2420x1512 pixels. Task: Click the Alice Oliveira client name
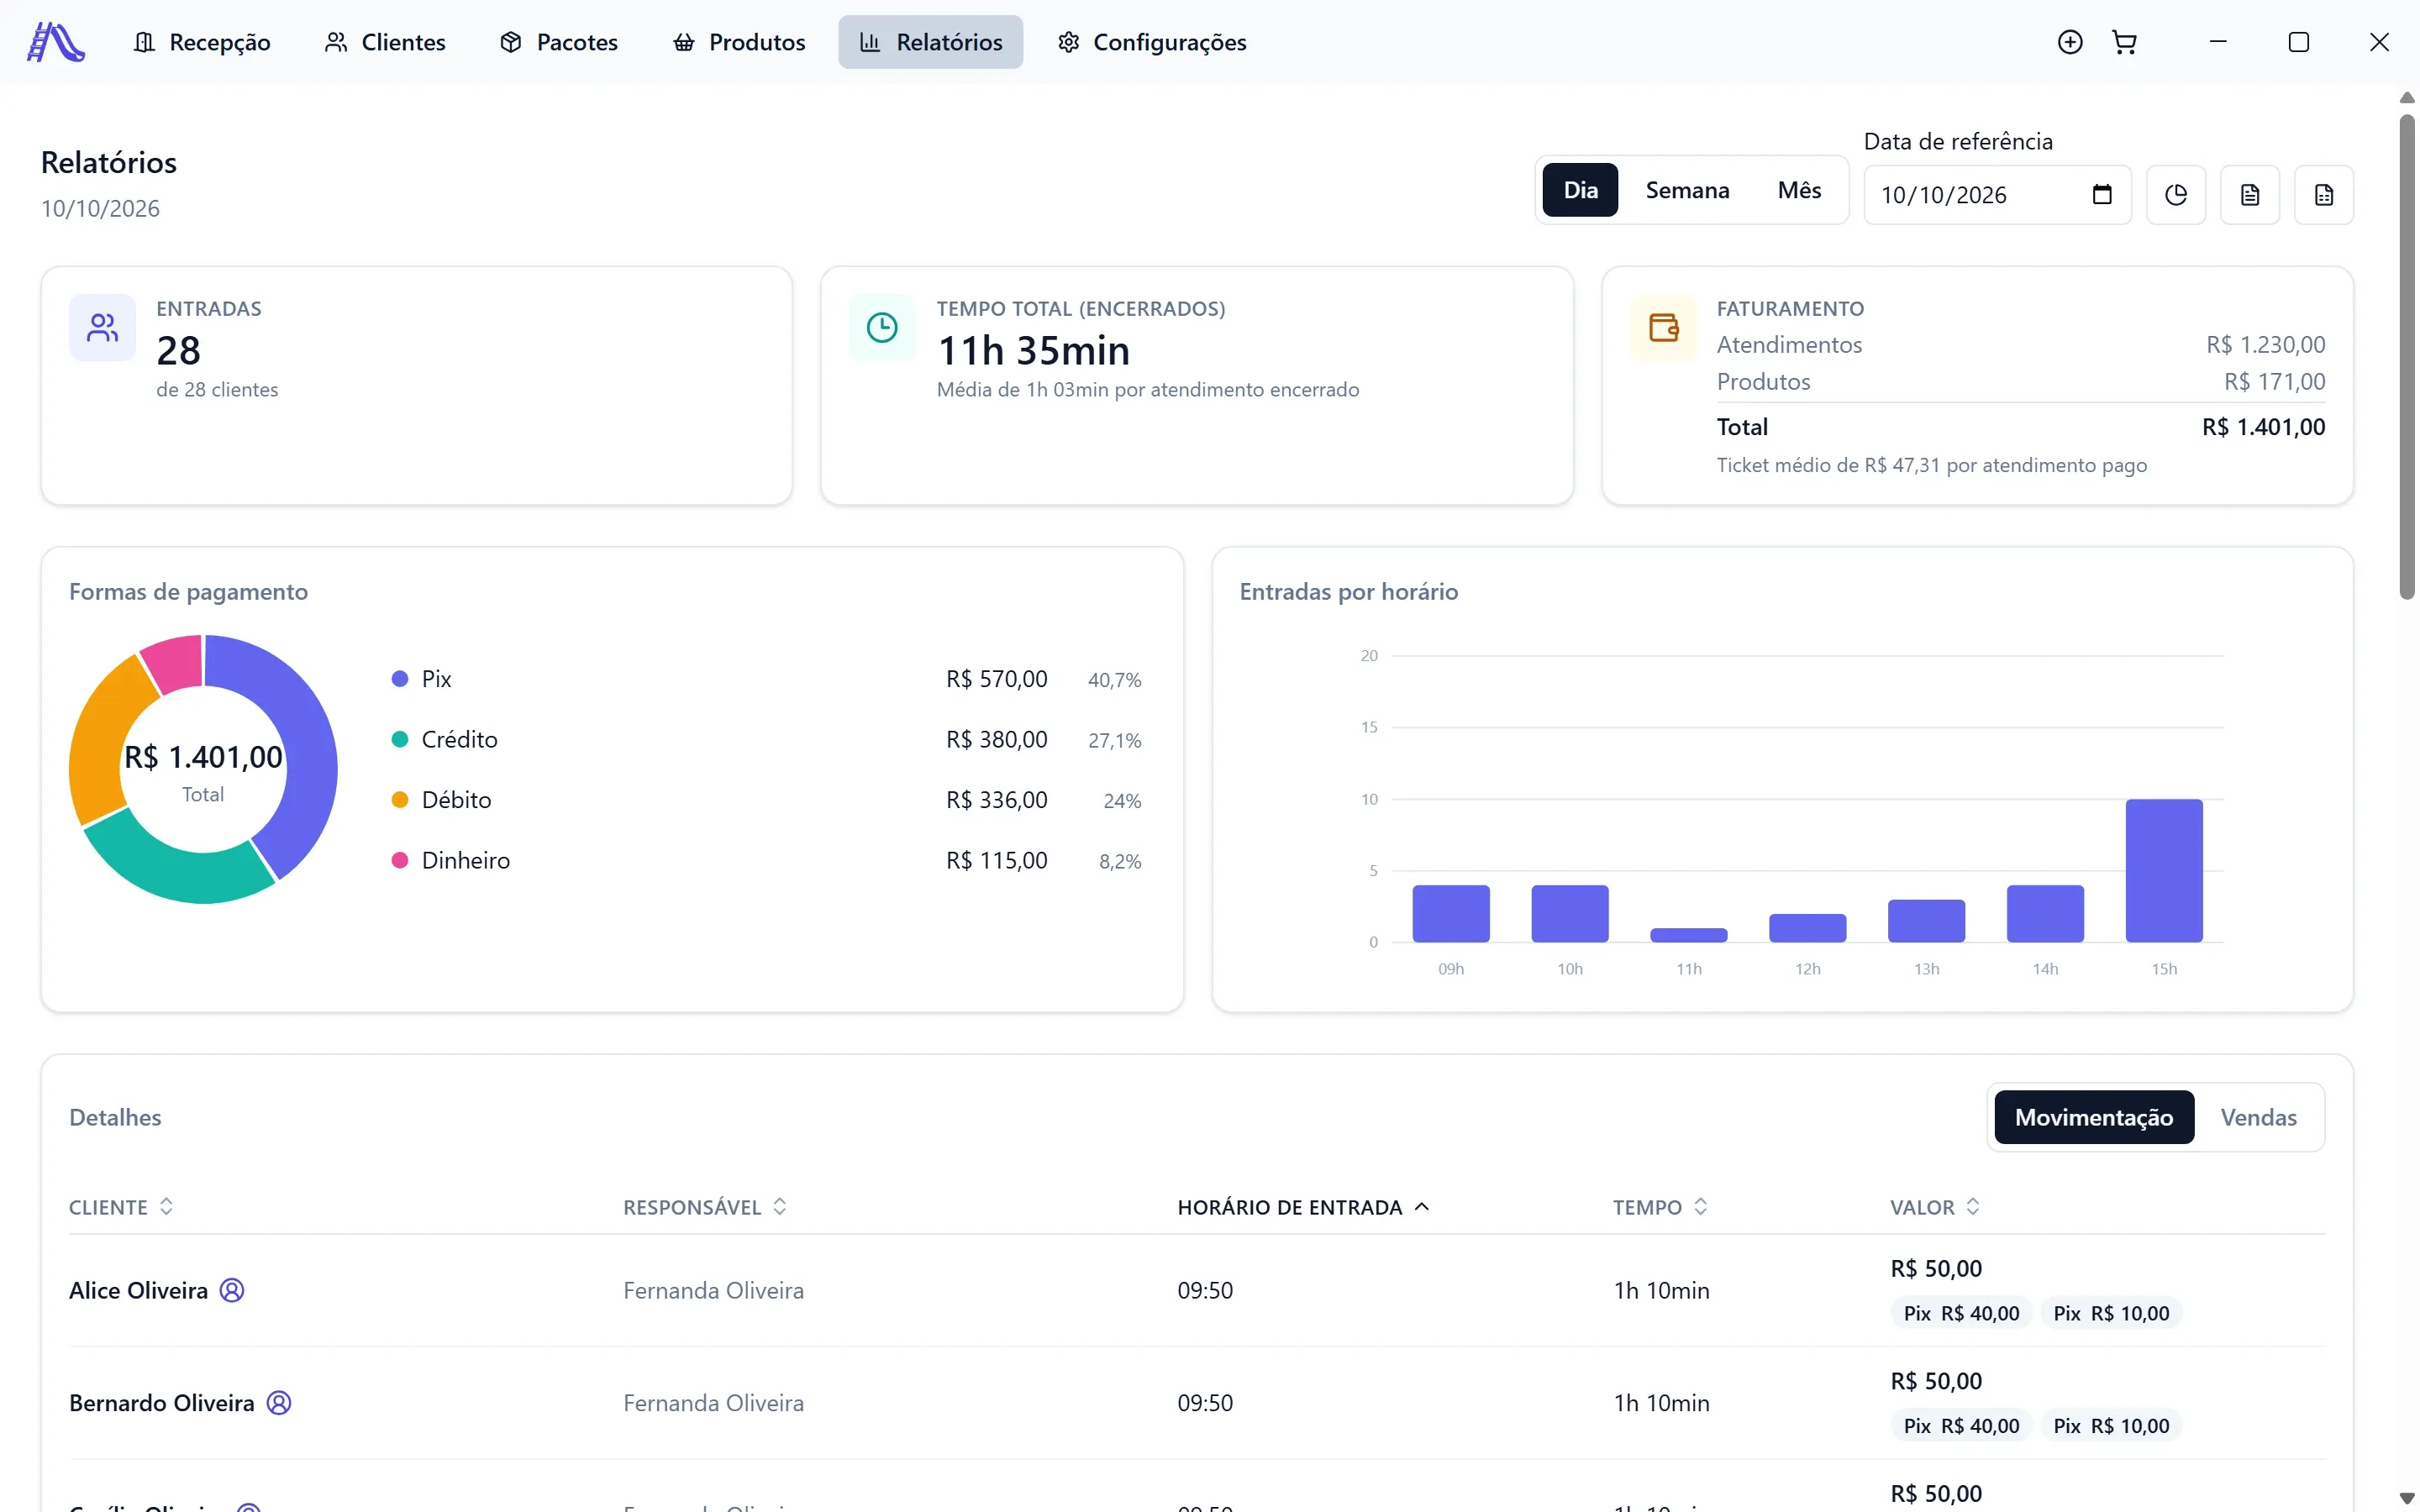point(138,1290)
